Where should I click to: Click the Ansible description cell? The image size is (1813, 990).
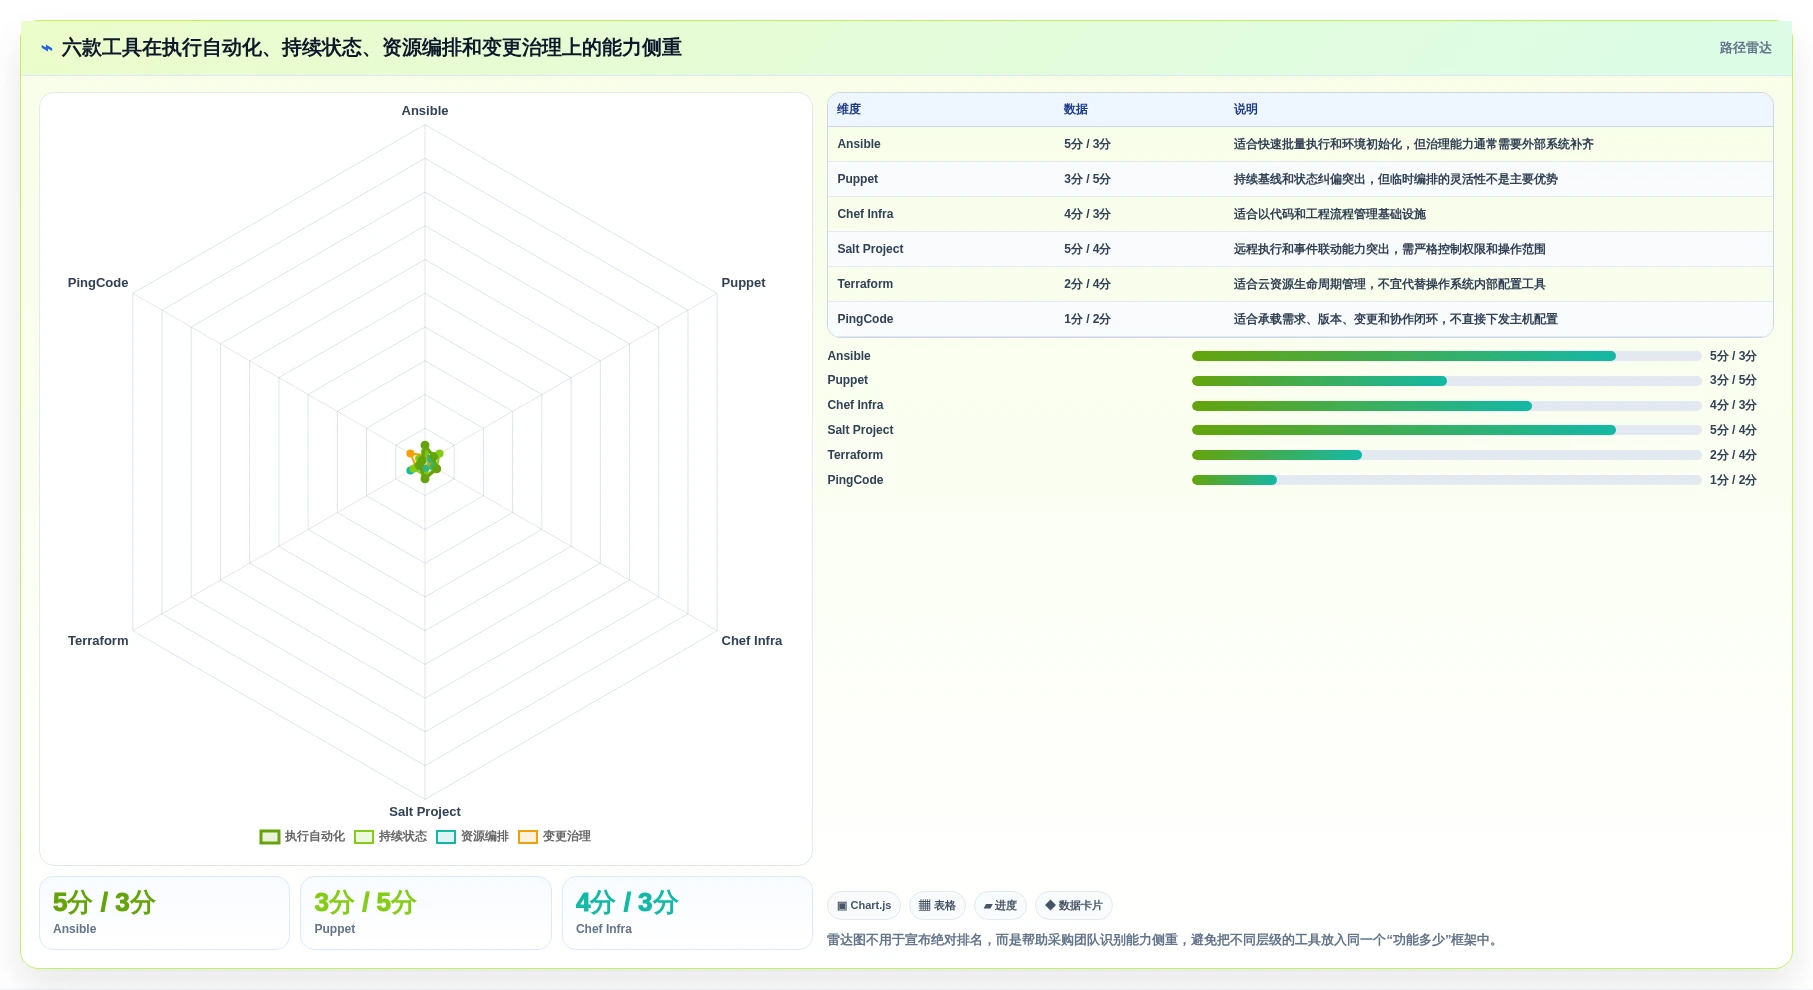[1413, 144]
